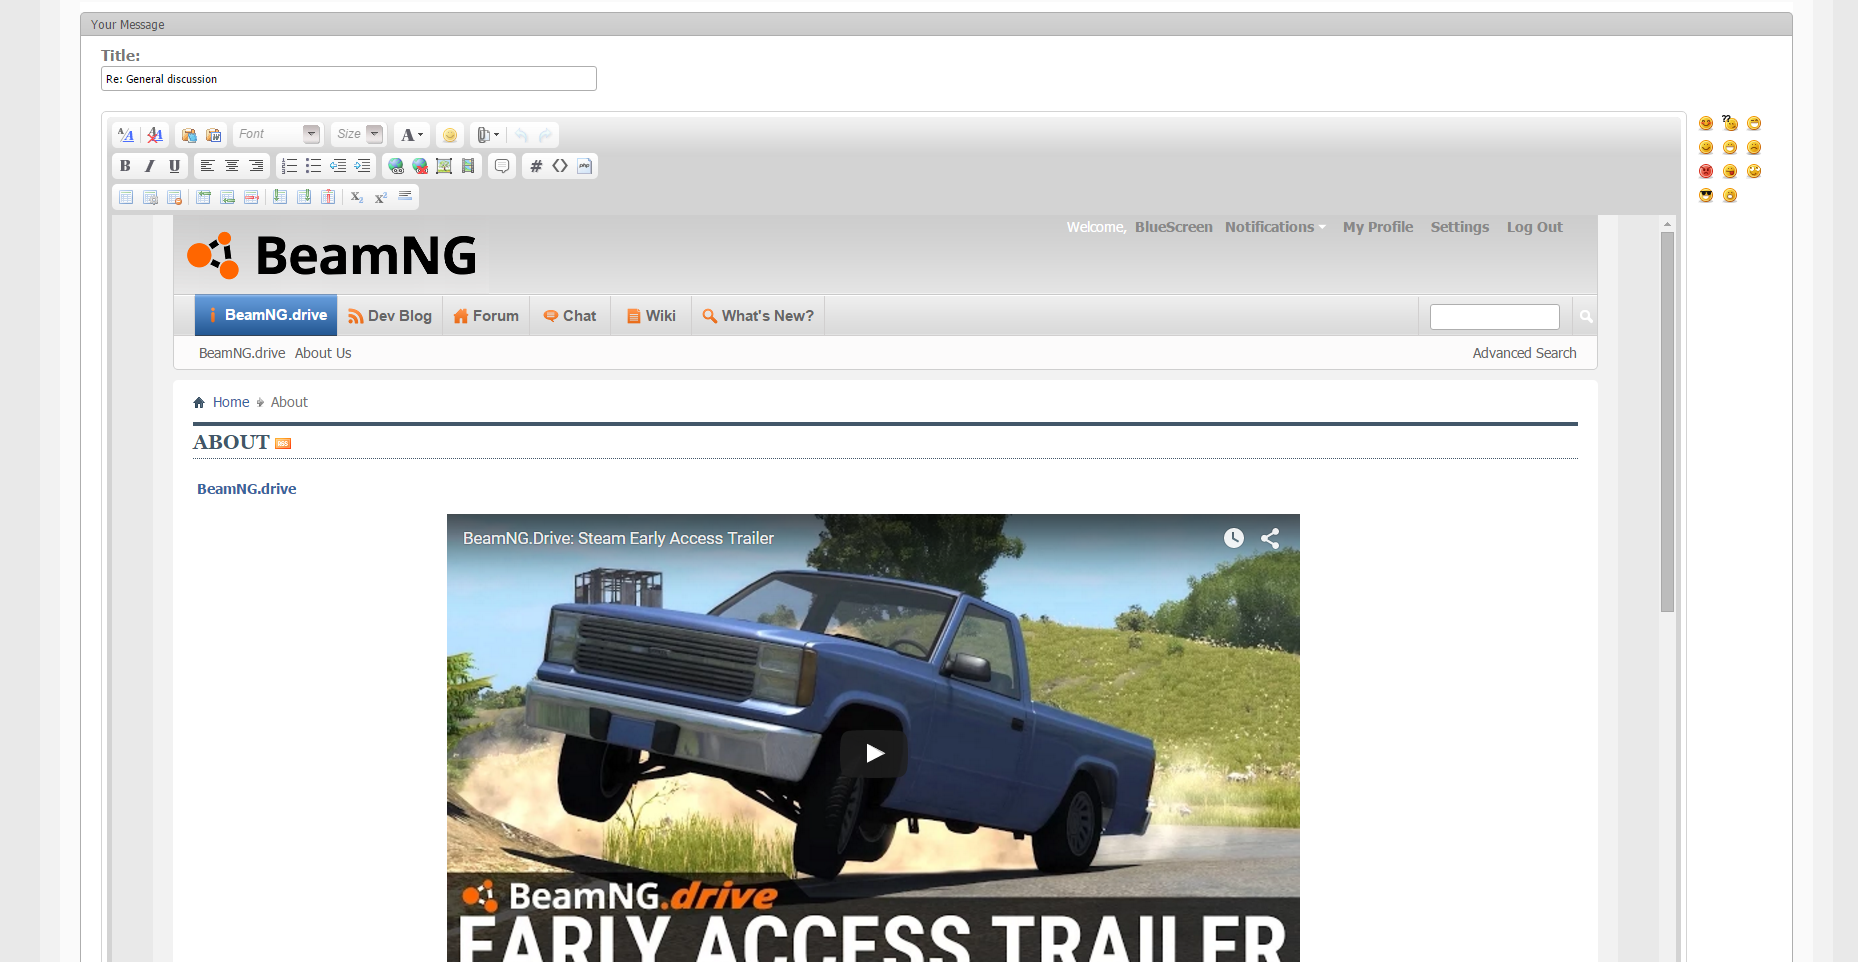Toggle bold formatting
Image resolution: width=1858 pixels, height=962 pixels.
(125, 166)
